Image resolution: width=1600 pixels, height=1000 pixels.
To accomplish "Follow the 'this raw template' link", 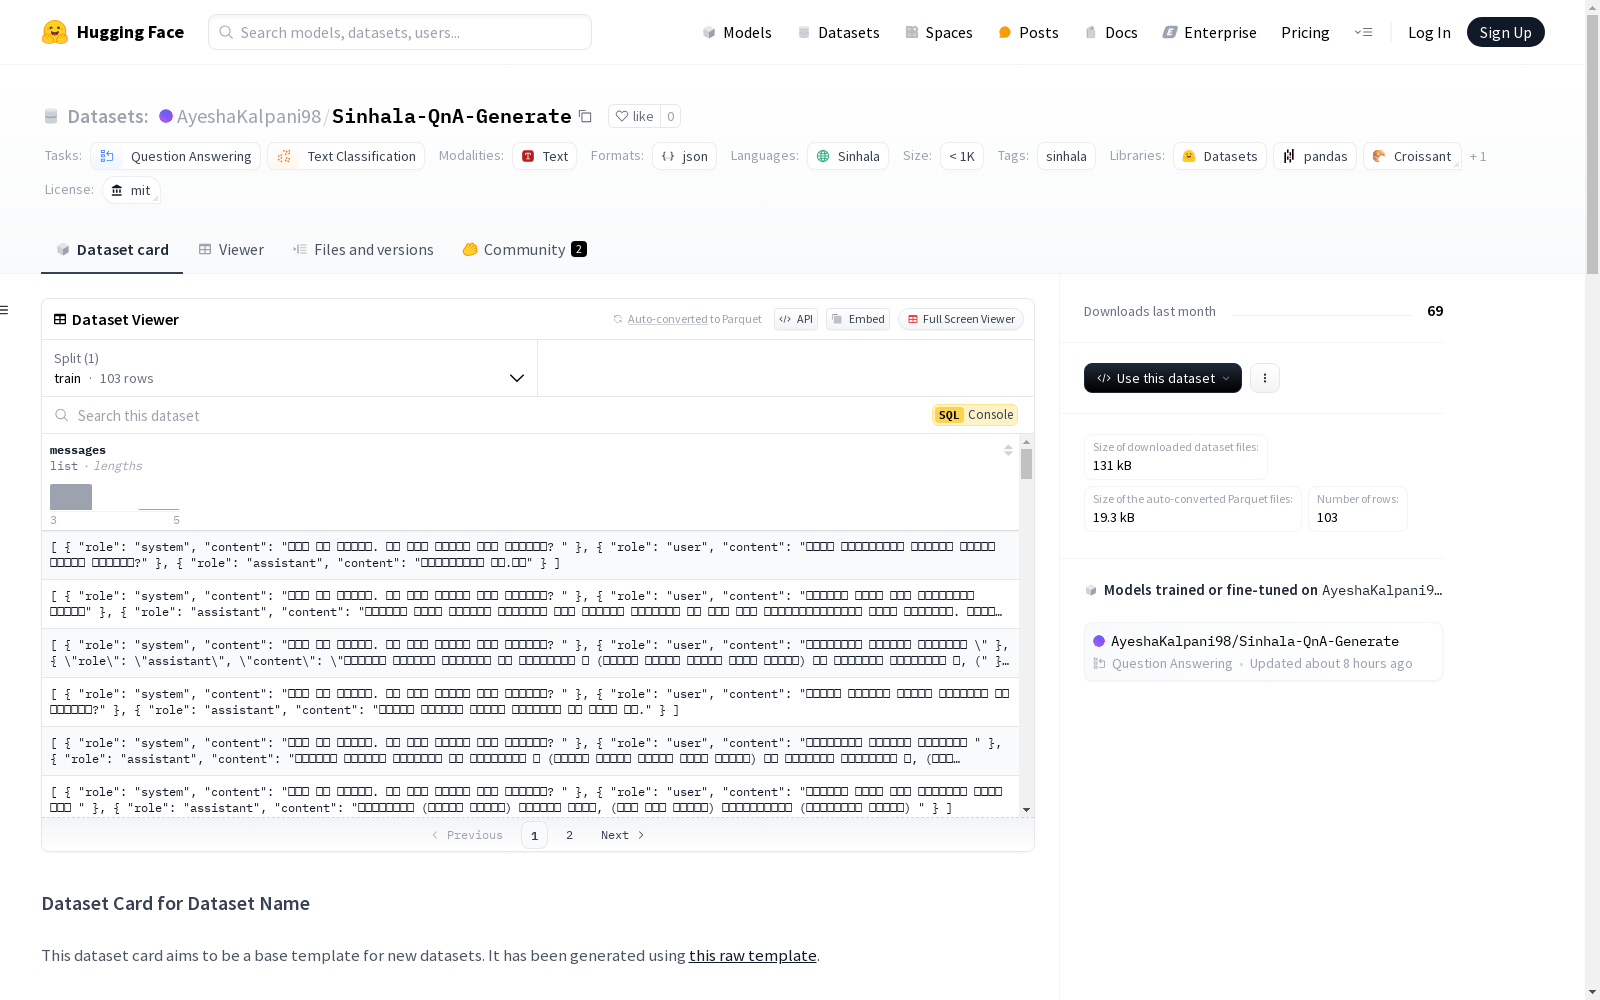I will (753, 955).
